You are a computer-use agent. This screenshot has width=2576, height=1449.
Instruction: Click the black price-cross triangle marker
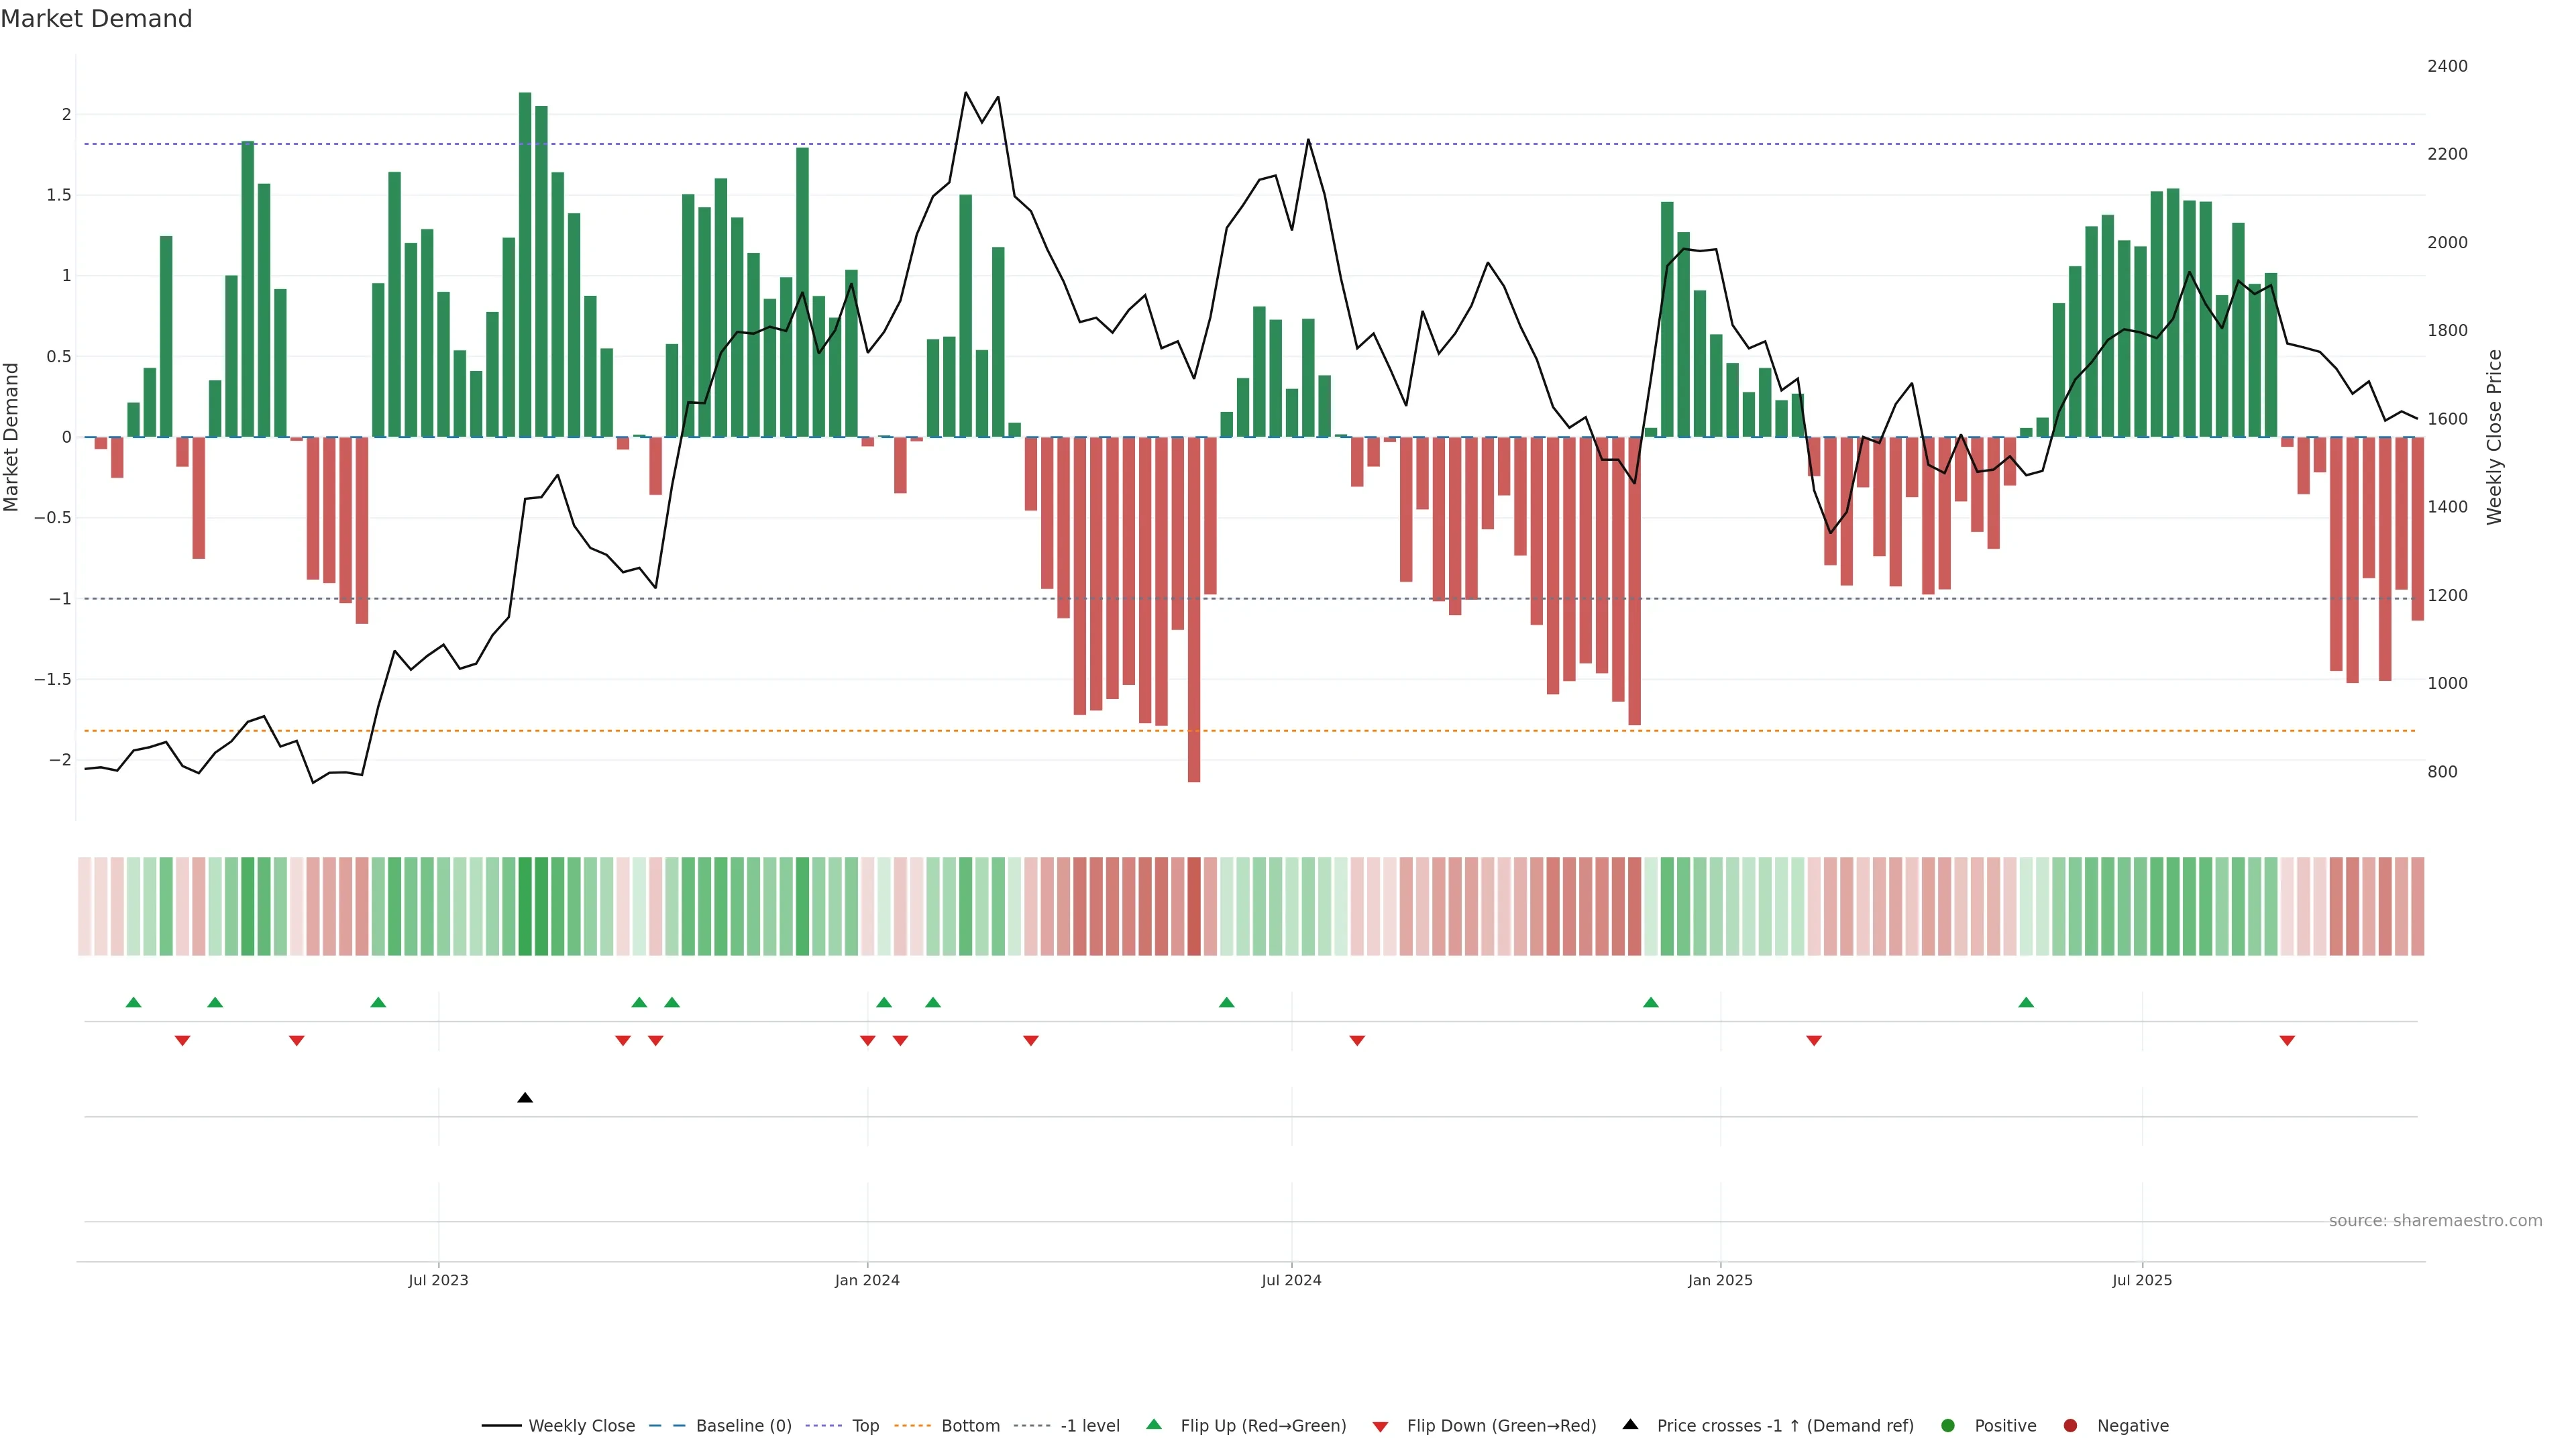click(525, 1098)
